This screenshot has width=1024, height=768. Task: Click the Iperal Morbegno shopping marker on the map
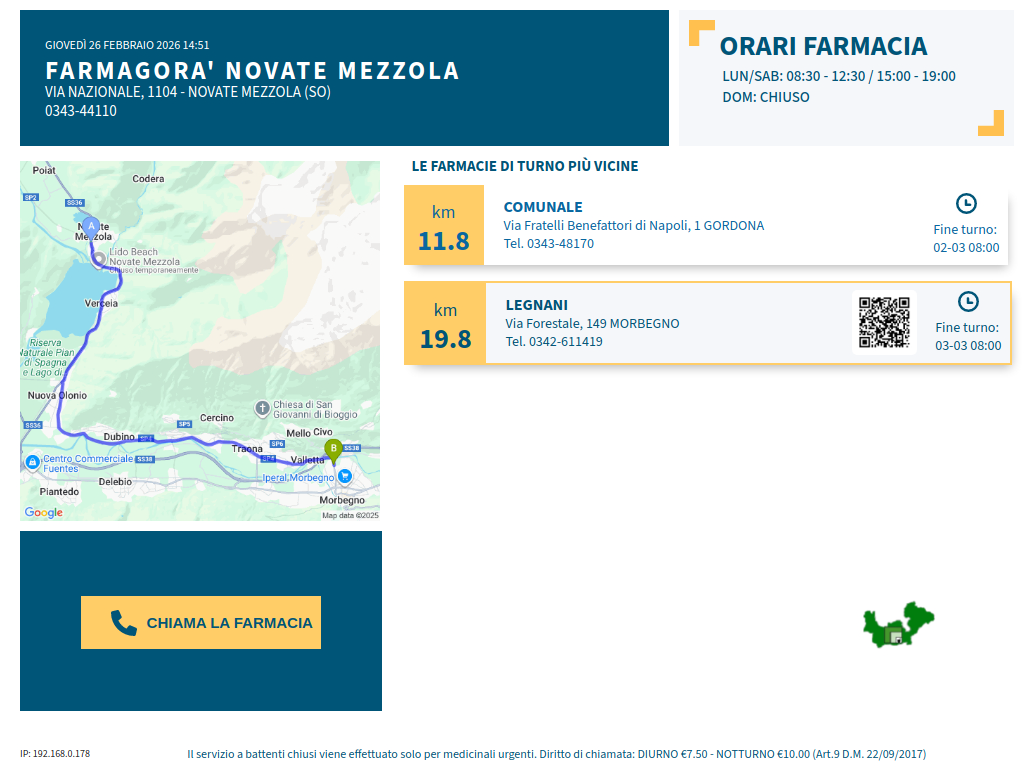point(344,476)
